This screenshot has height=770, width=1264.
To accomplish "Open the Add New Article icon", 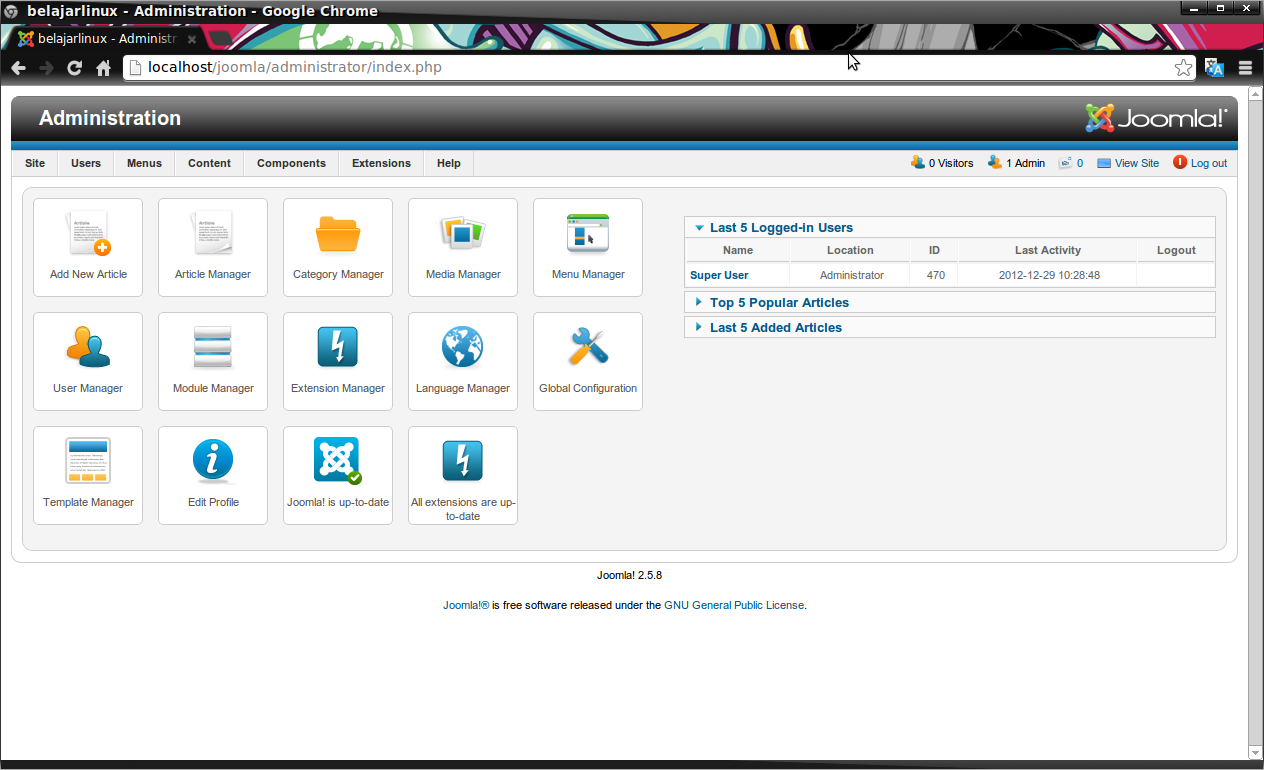I will point(88,247).
